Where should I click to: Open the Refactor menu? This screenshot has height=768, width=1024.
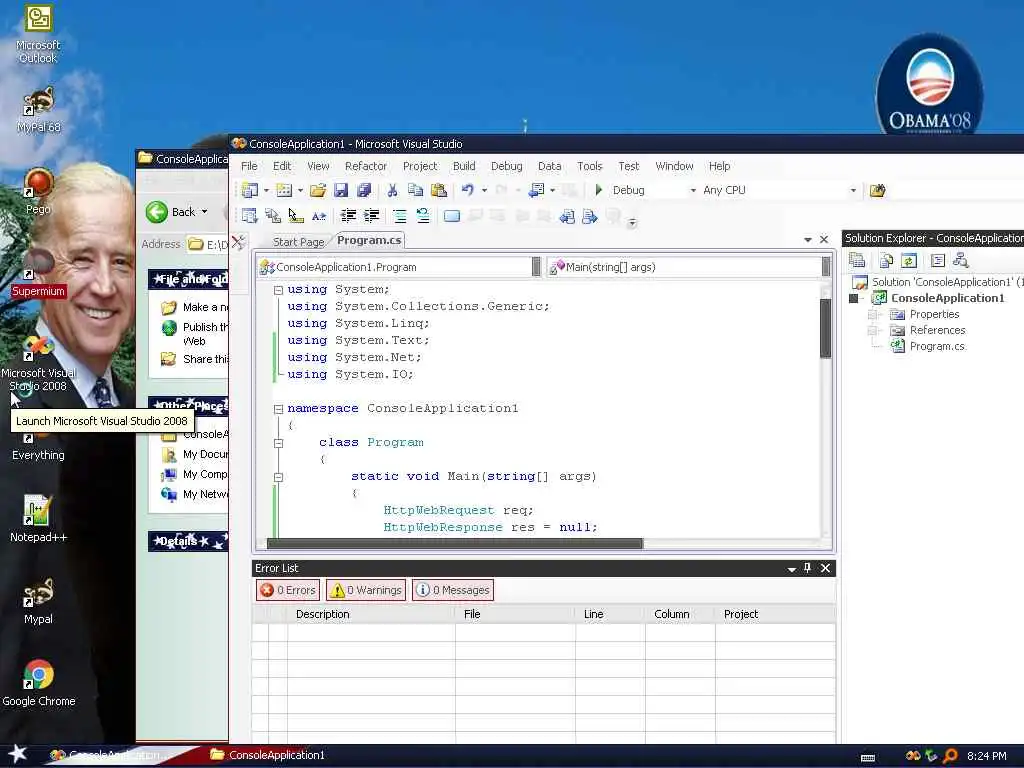366,166
